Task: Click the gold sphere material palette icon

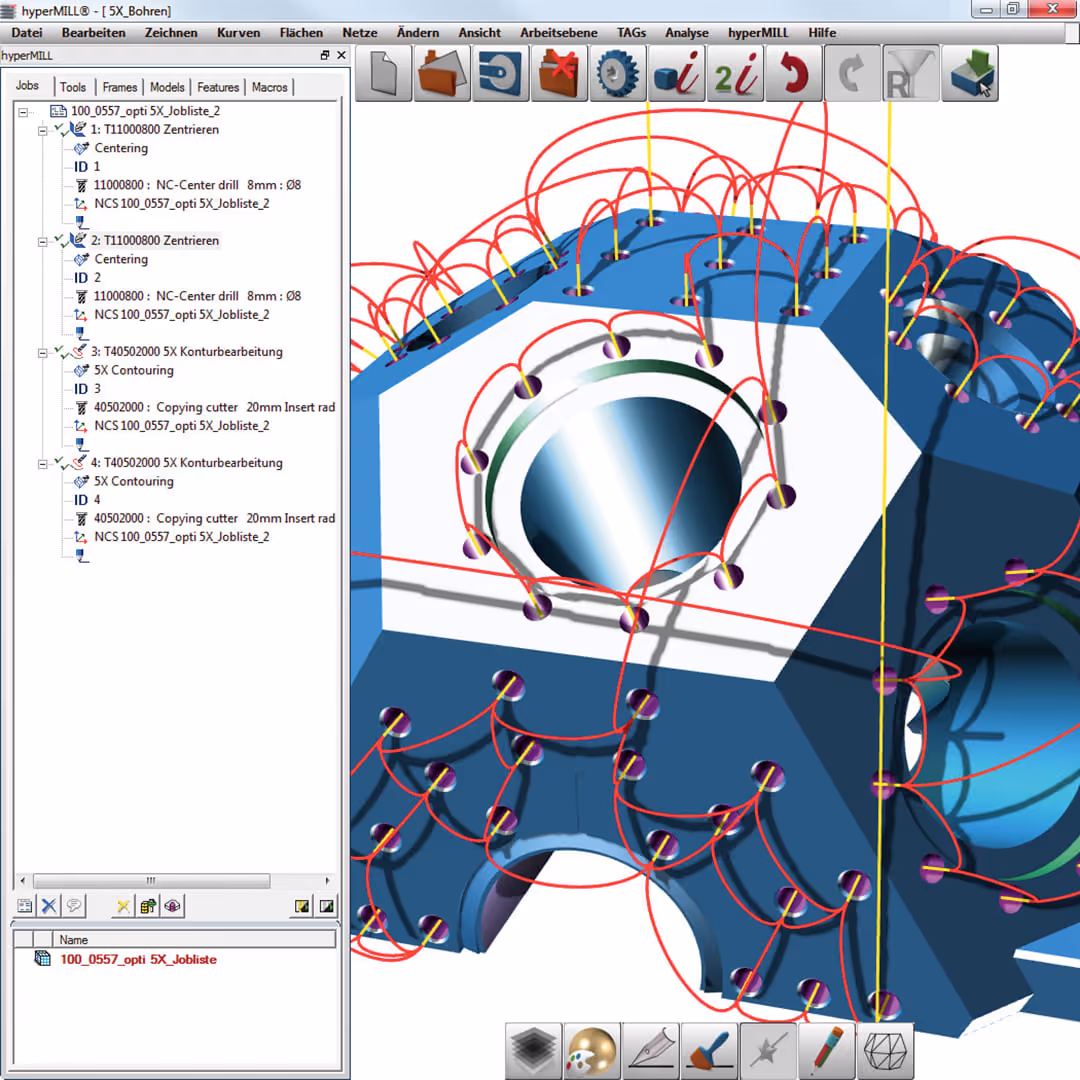Action: coord(592,1051)
